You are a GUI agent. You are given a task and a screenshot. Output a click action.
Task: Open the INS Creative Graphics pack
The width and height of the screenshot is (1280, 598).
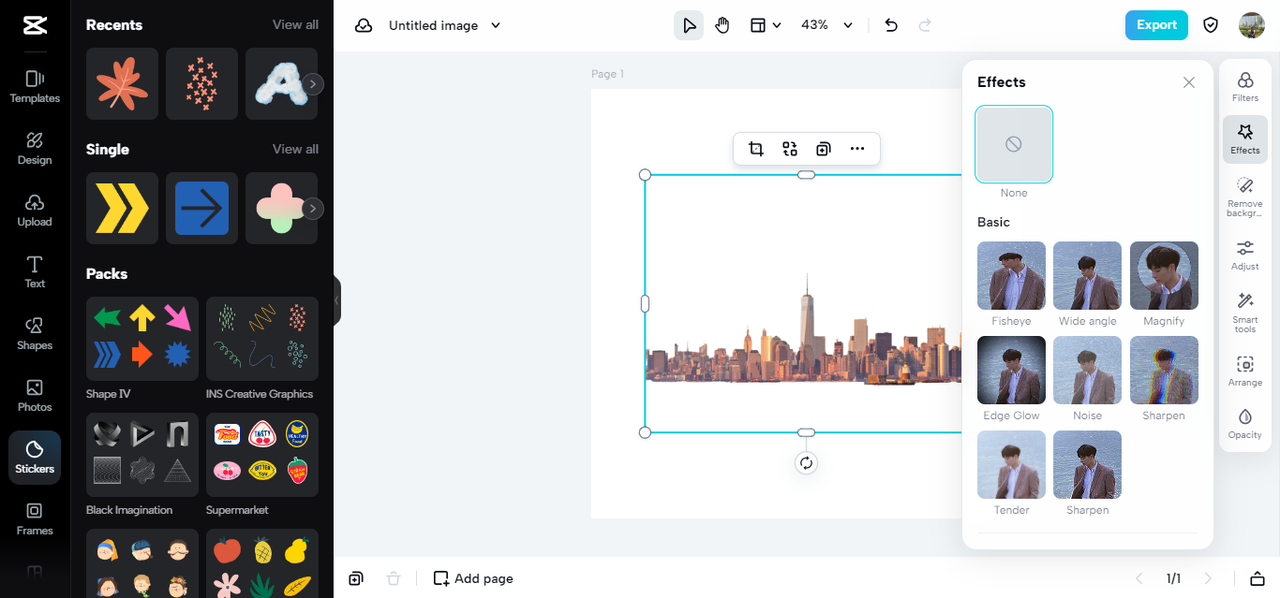coord(262,339)
